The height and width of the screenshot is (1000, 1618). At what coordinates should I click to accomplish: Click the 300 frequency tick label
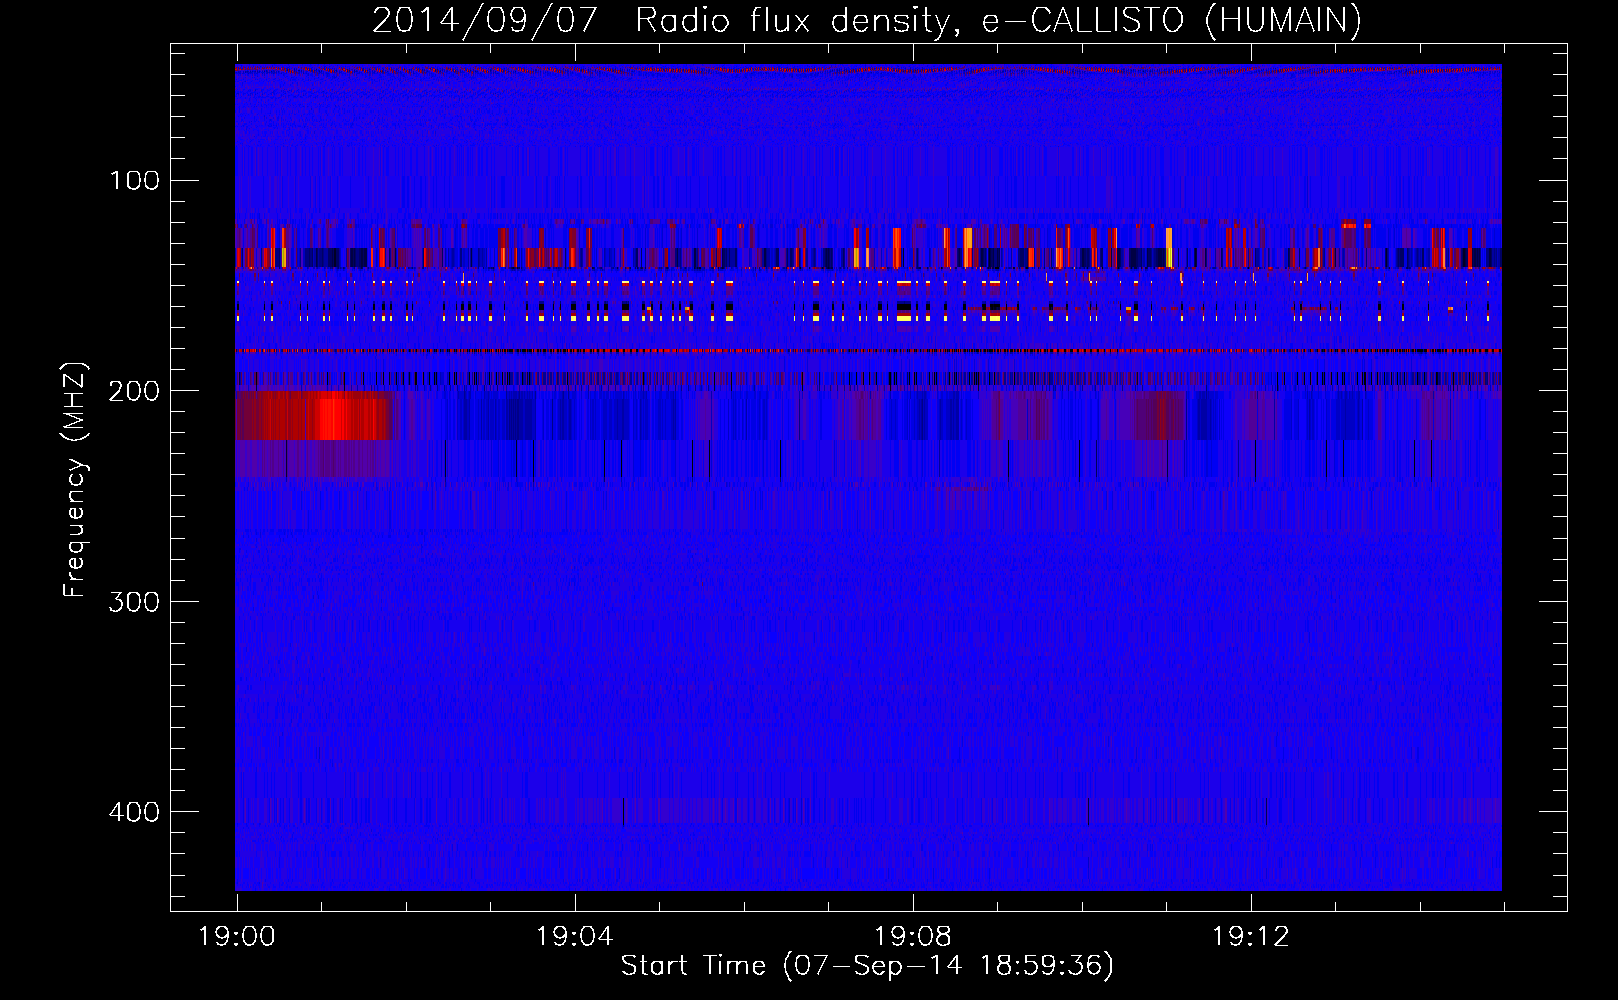135,601
